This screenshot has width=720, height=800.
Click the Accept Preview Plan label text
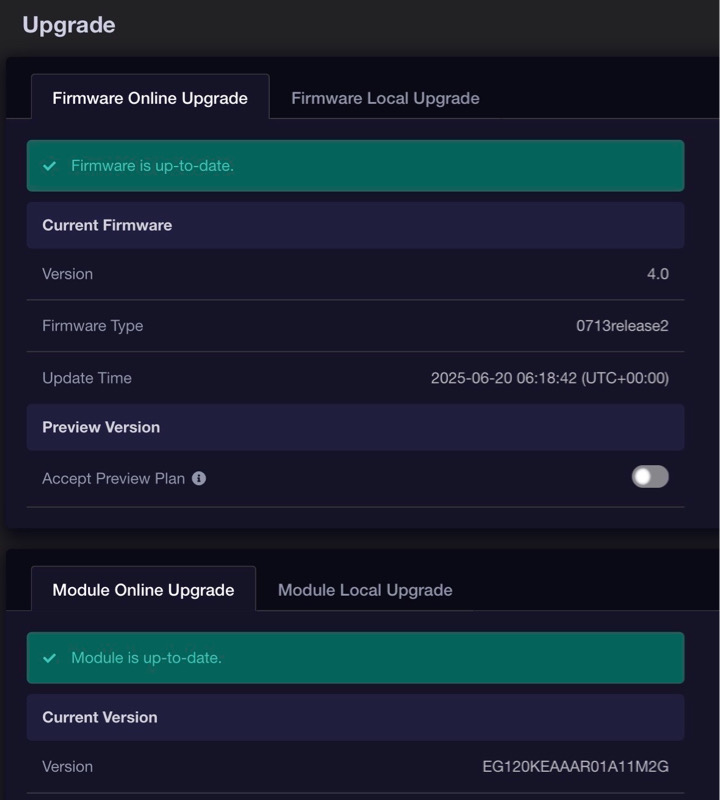point(113,478)
